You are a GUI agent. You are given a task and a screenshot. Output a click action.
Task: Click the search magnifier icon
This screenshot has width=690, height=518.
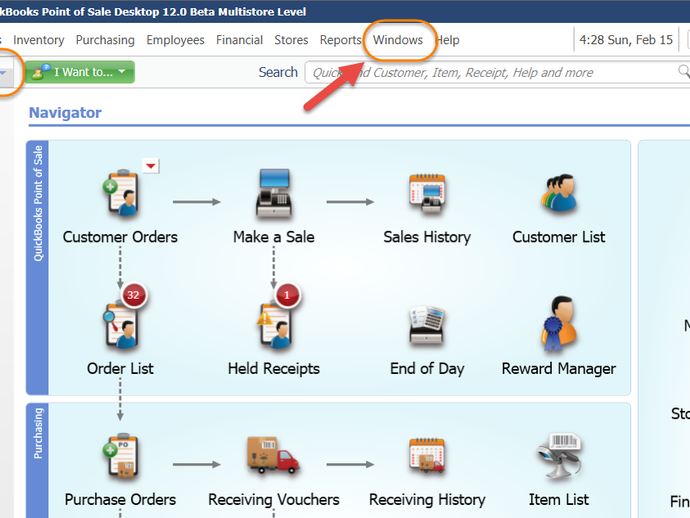(683, 71)
